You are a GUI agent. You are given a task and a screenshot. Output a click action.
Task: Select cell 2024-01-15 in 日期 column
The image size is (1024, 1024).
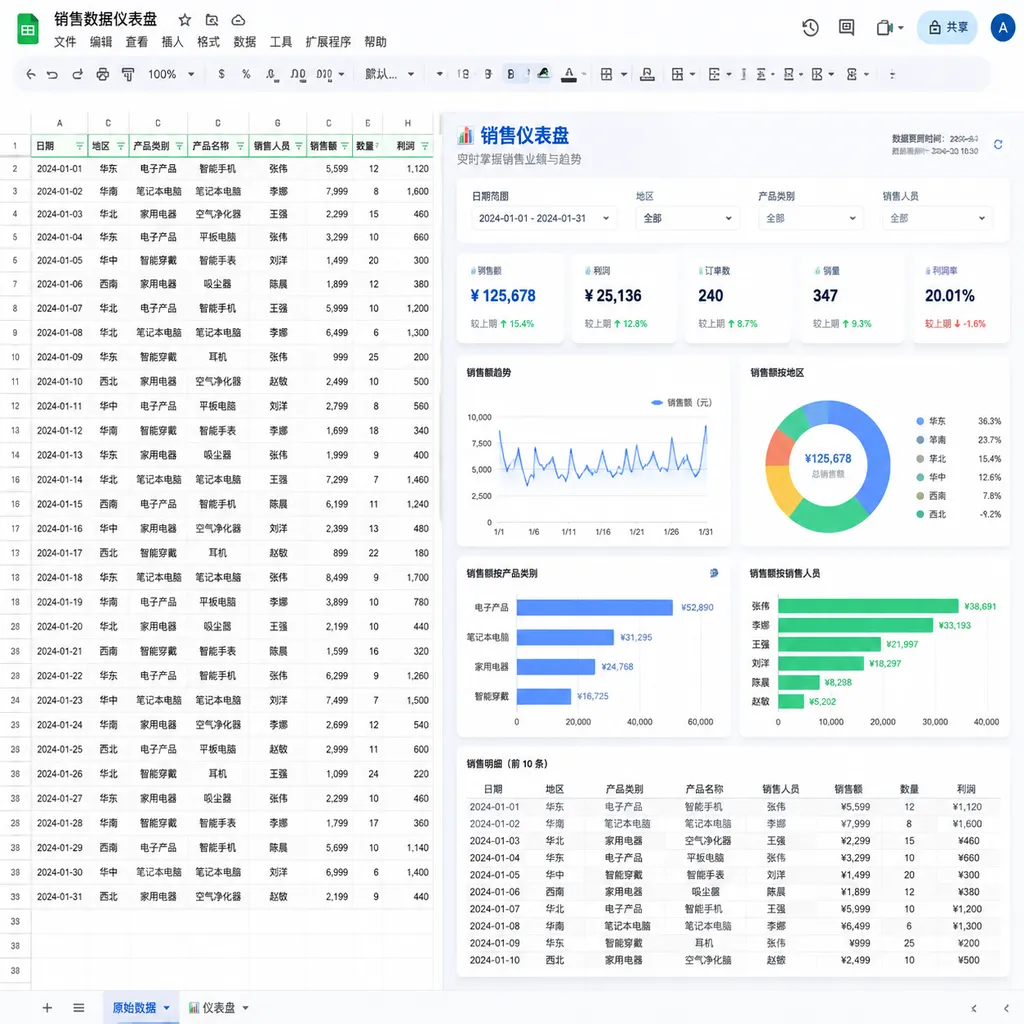(x=59, y=504)
